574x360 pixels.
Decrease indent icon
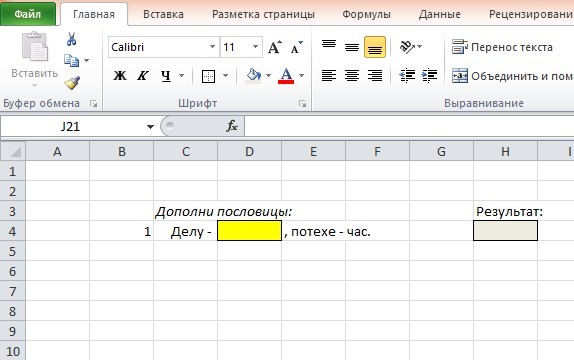pos(407,76)
